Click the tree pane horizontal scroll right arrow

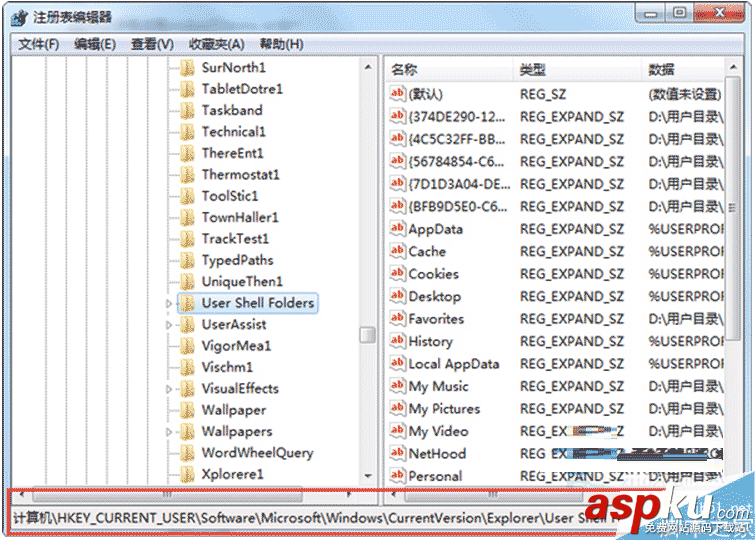[x=350, y=495]
